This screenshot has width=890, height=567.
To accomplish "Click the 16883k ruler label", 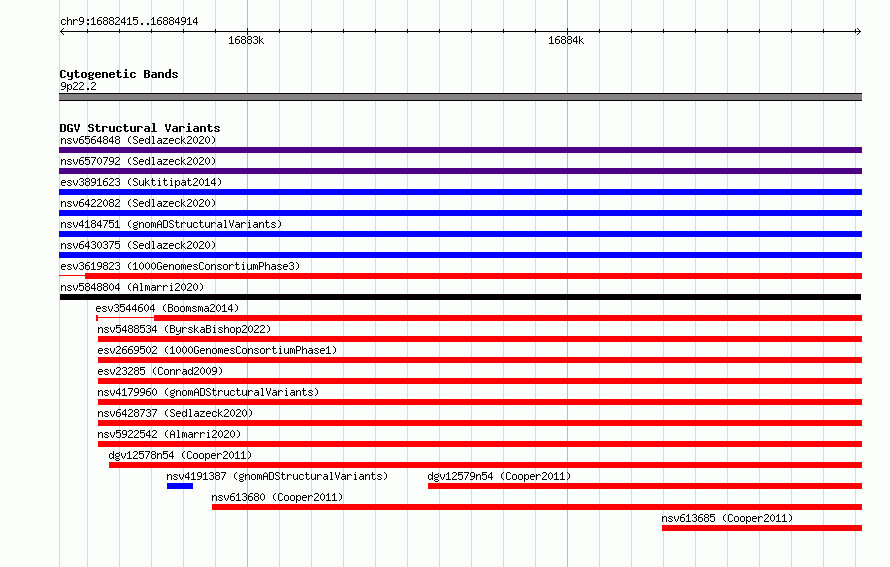I will pyautogui.click(x=246, y=40).
